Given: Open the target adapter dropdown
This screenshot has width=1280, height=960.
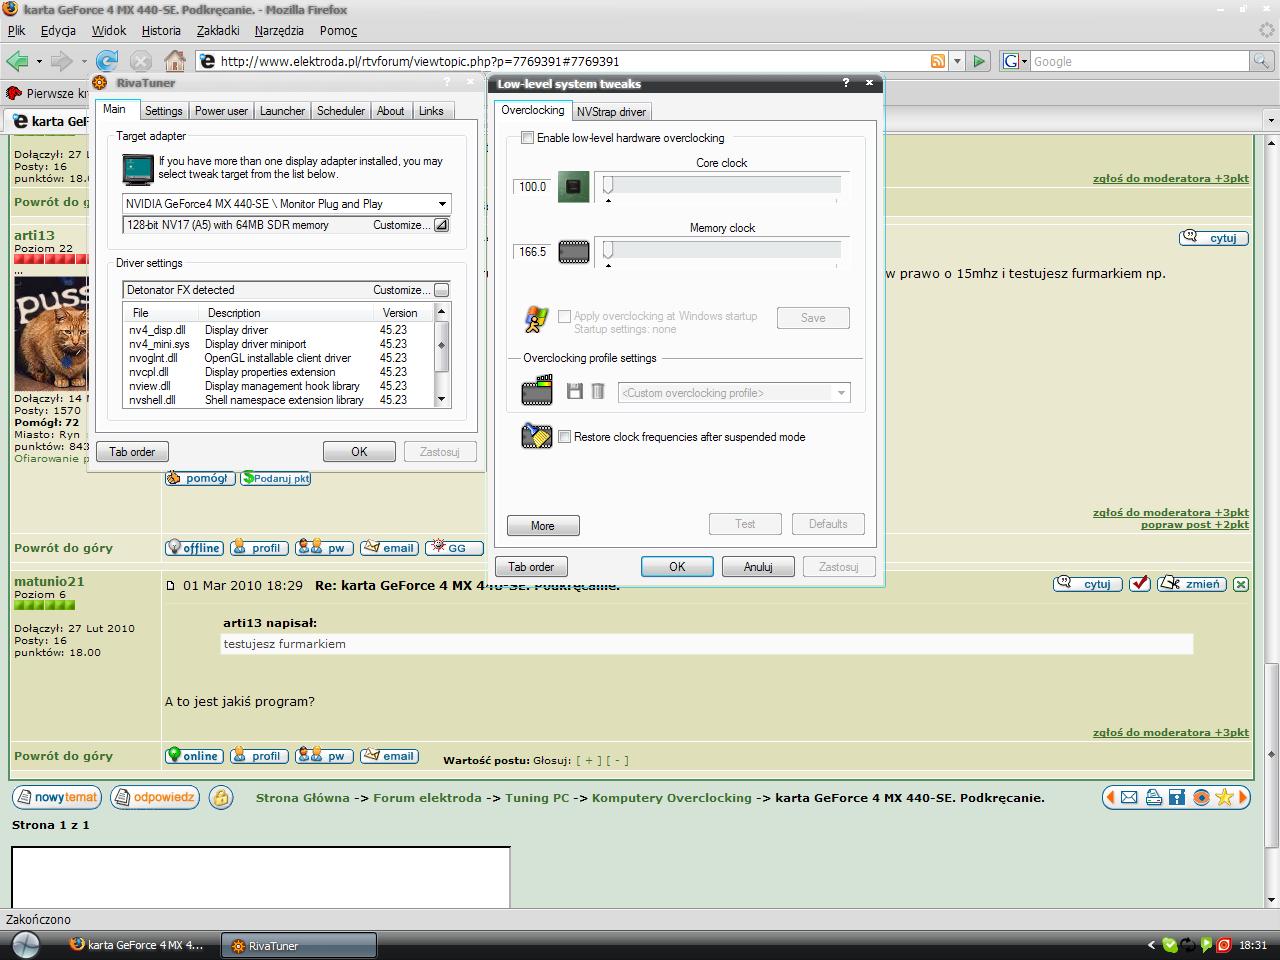Looking at the screenshot, I should coord(442,204).
